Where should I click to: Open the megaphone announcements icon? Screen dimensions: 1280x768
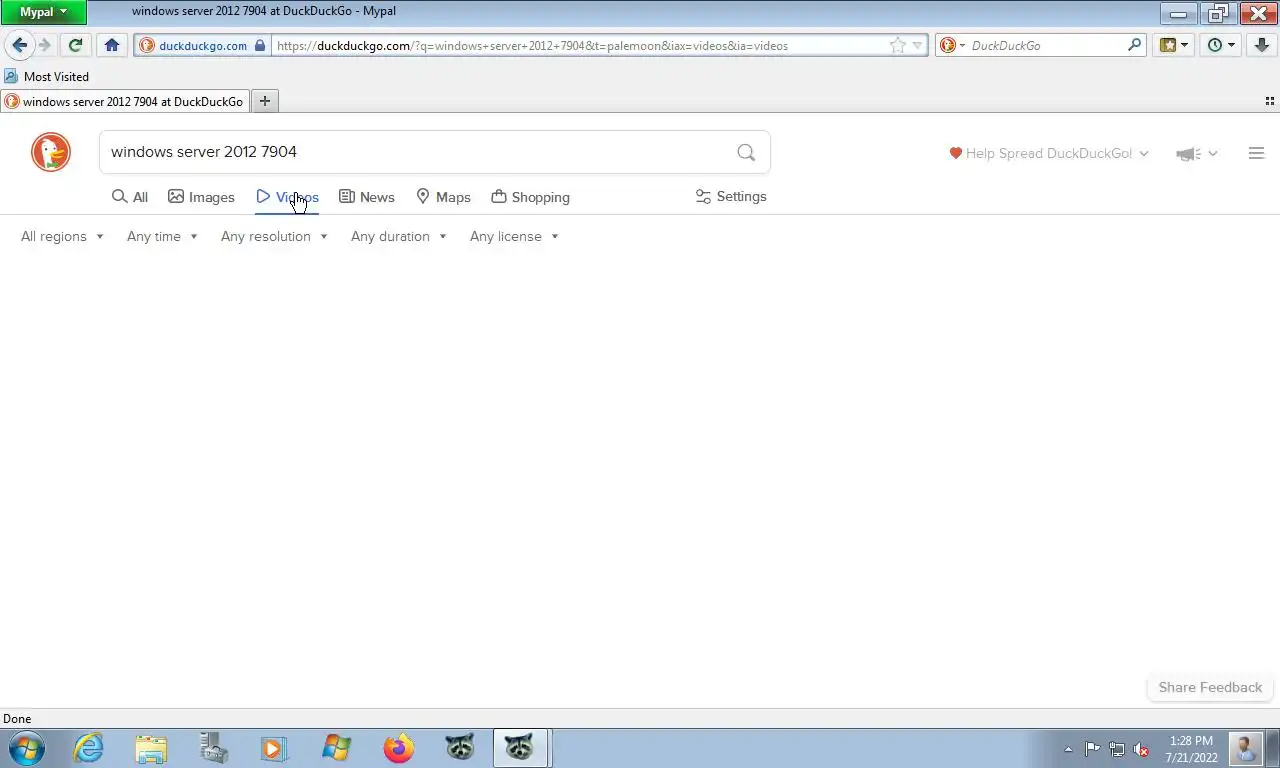pos(1196,153)
